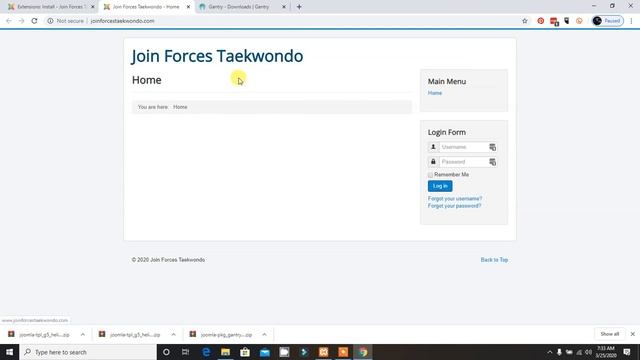Close the Gantry Downloads tab

pos(284,7)
